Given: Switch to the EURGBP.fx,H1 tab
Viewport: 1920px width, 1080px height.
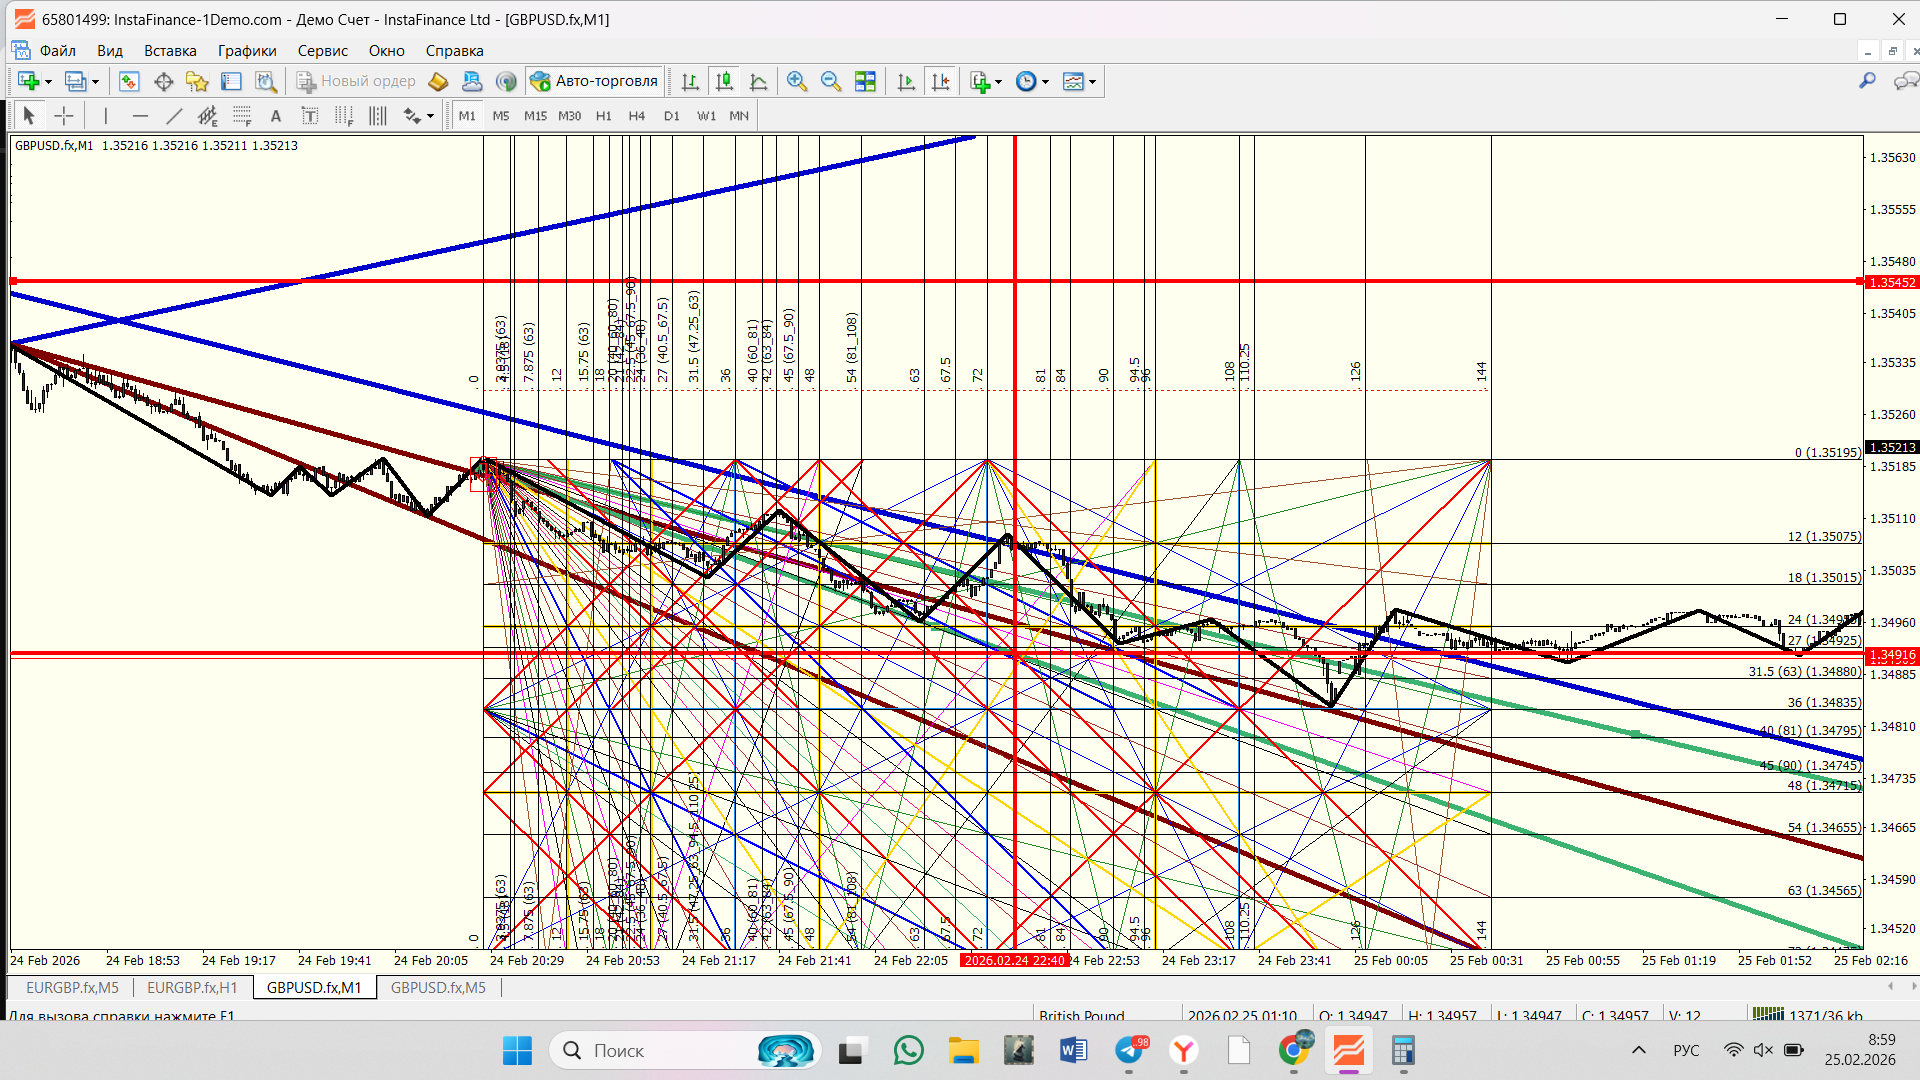Looking at the screenshot, I should [192, 987].
